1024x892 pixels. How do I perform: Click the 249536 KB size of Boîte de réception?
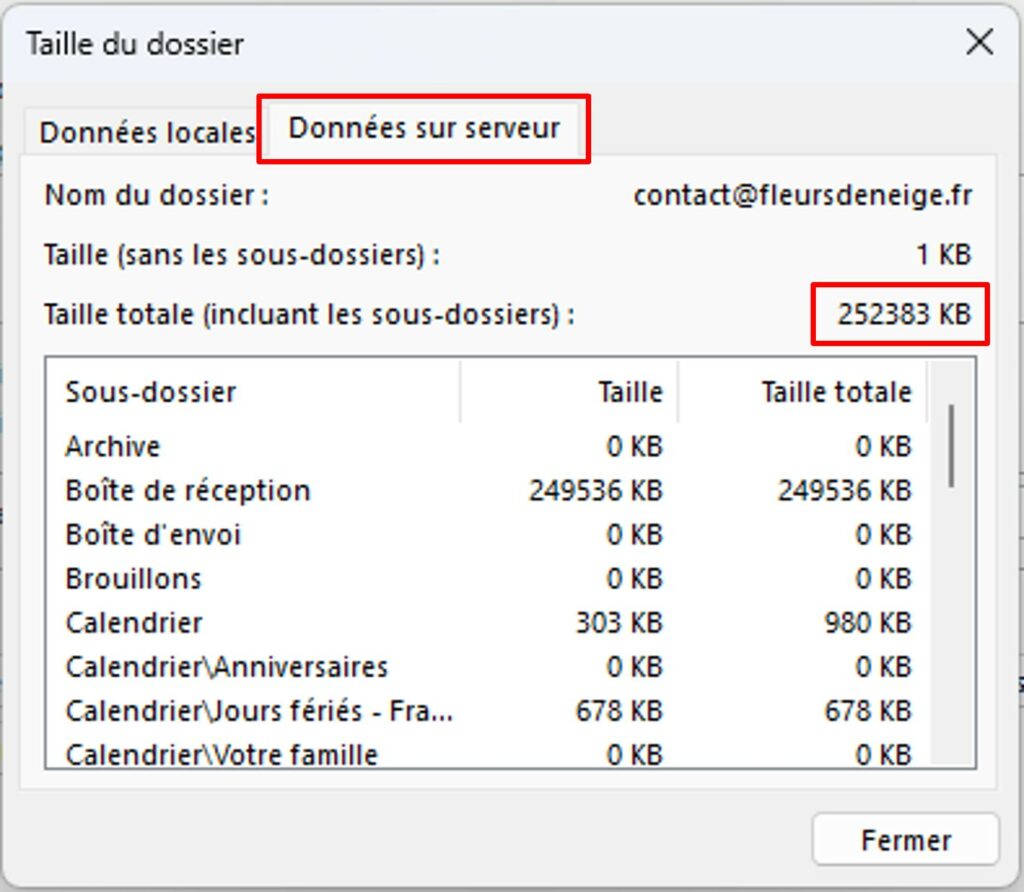pos(595,491)
